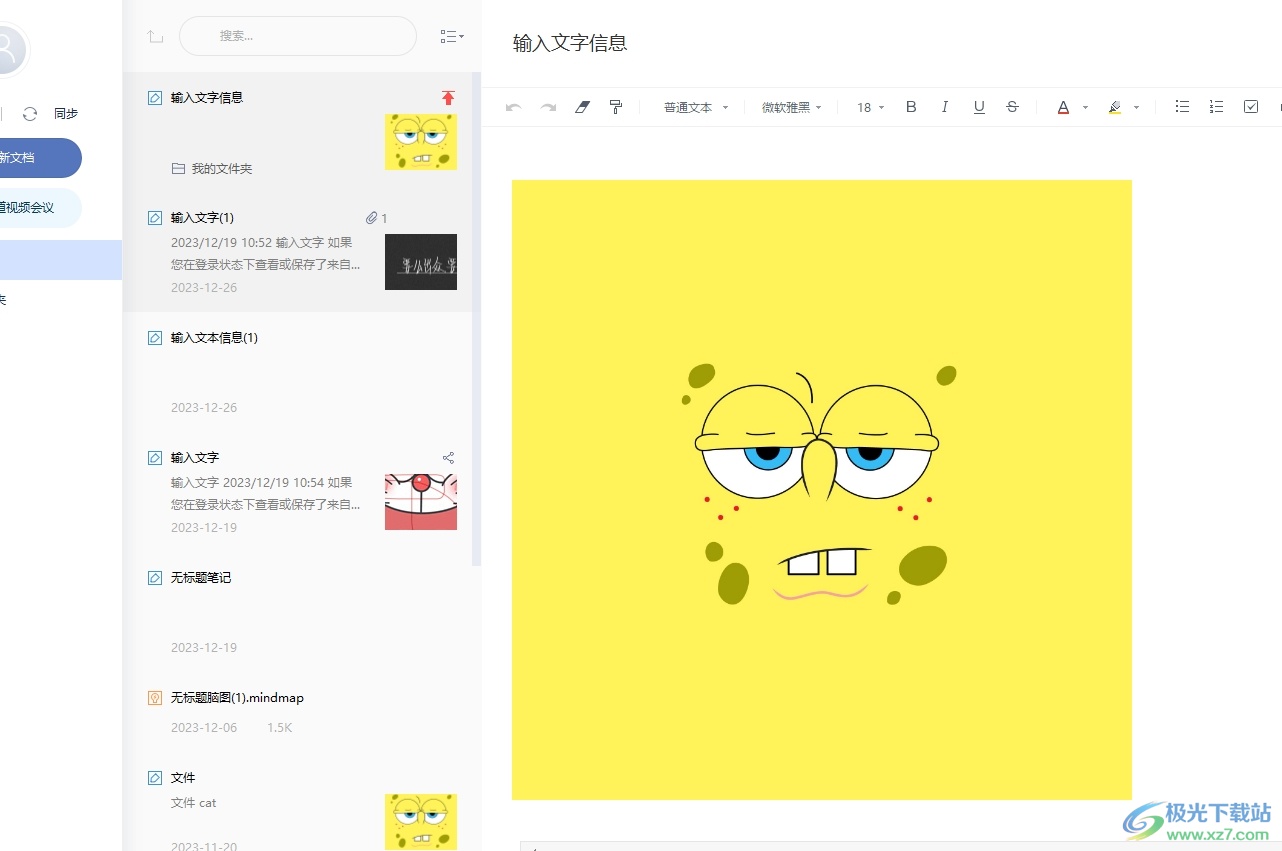Click the undo arrow in the toolbar
This screenshot has height=851, width=1282.
pyautogui.click(x=513, y=107)
